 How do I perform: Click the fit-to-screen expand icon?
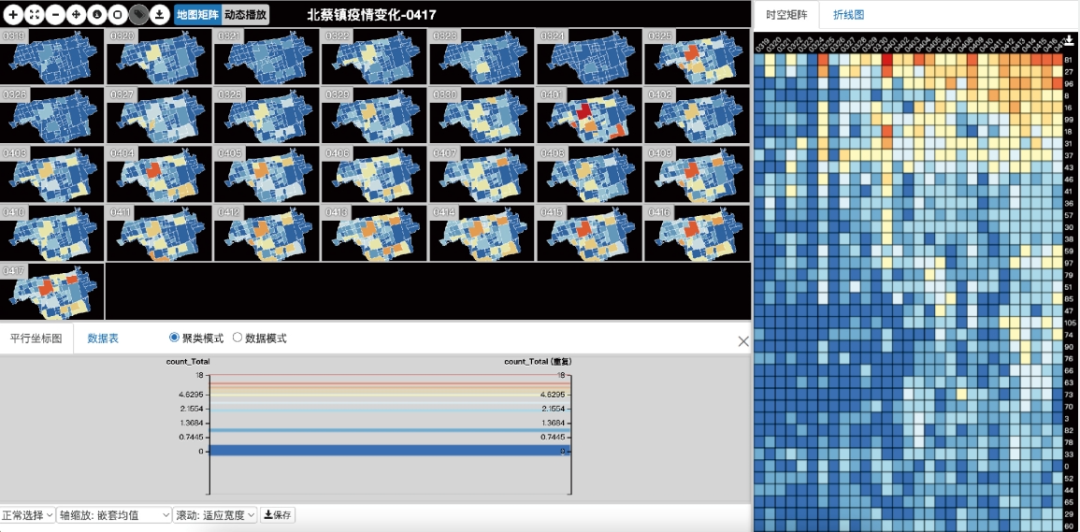pos(34,15)
